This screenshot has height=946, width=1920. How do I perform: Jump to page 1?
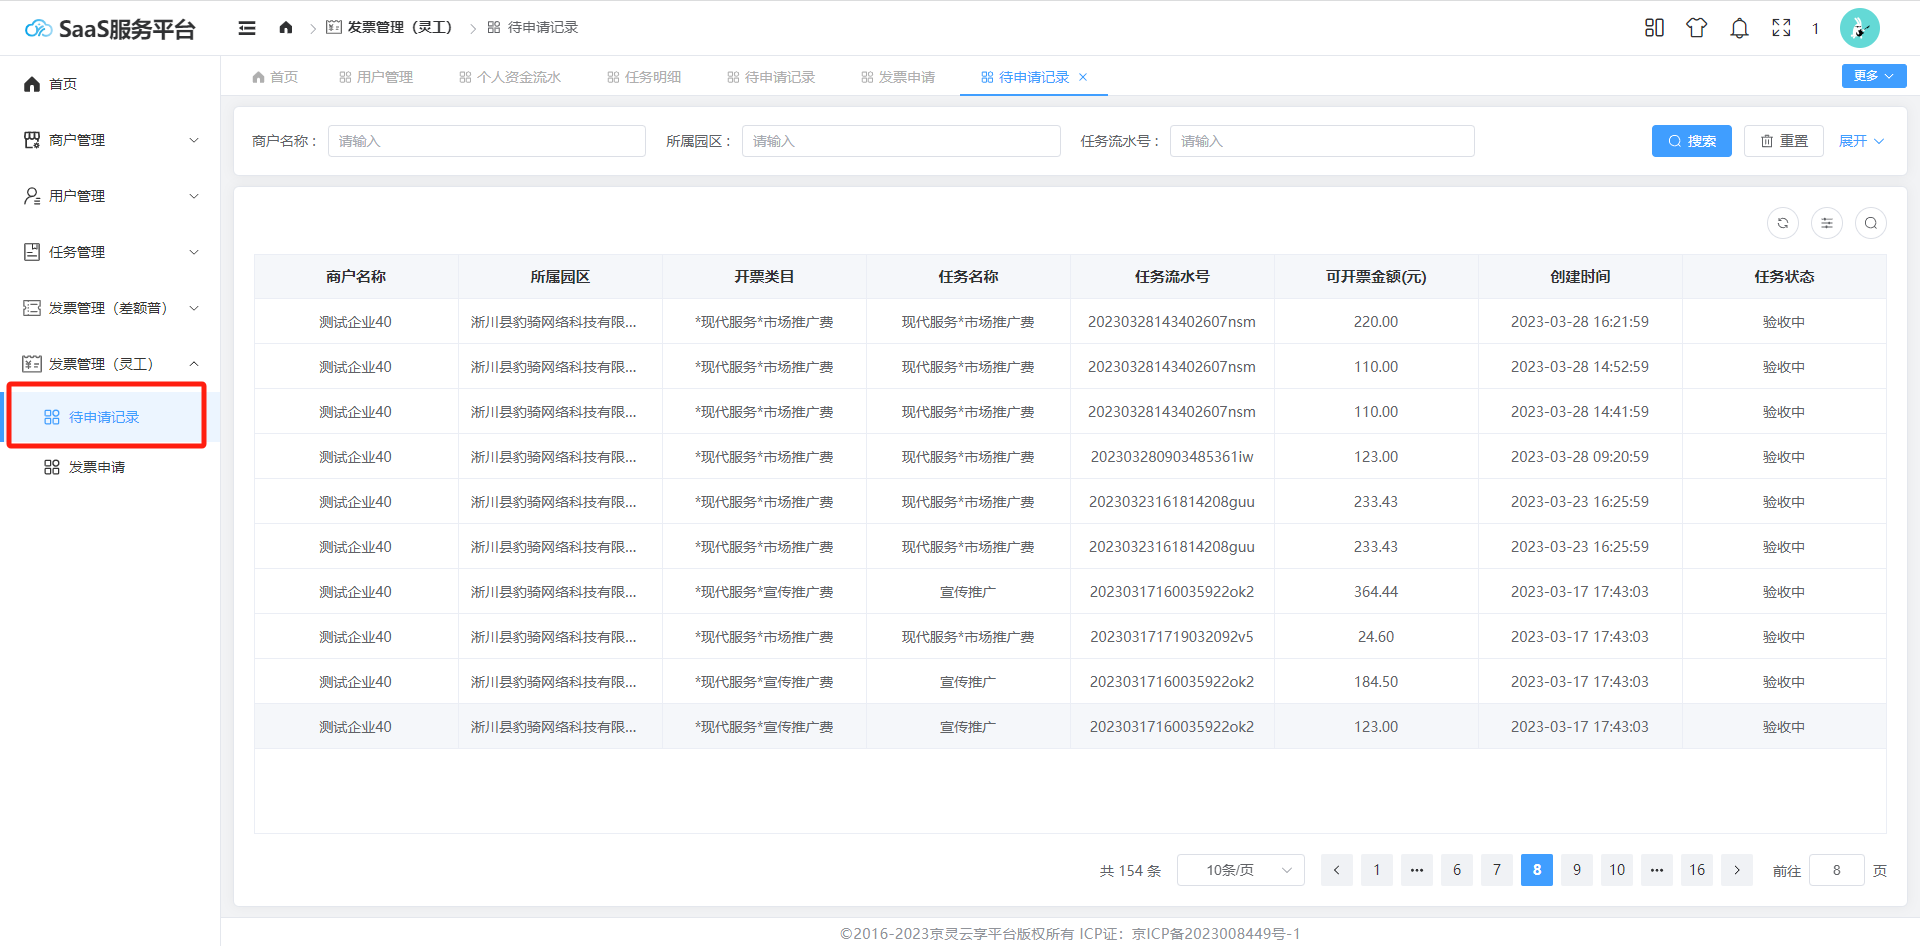tap(1377, 870)
